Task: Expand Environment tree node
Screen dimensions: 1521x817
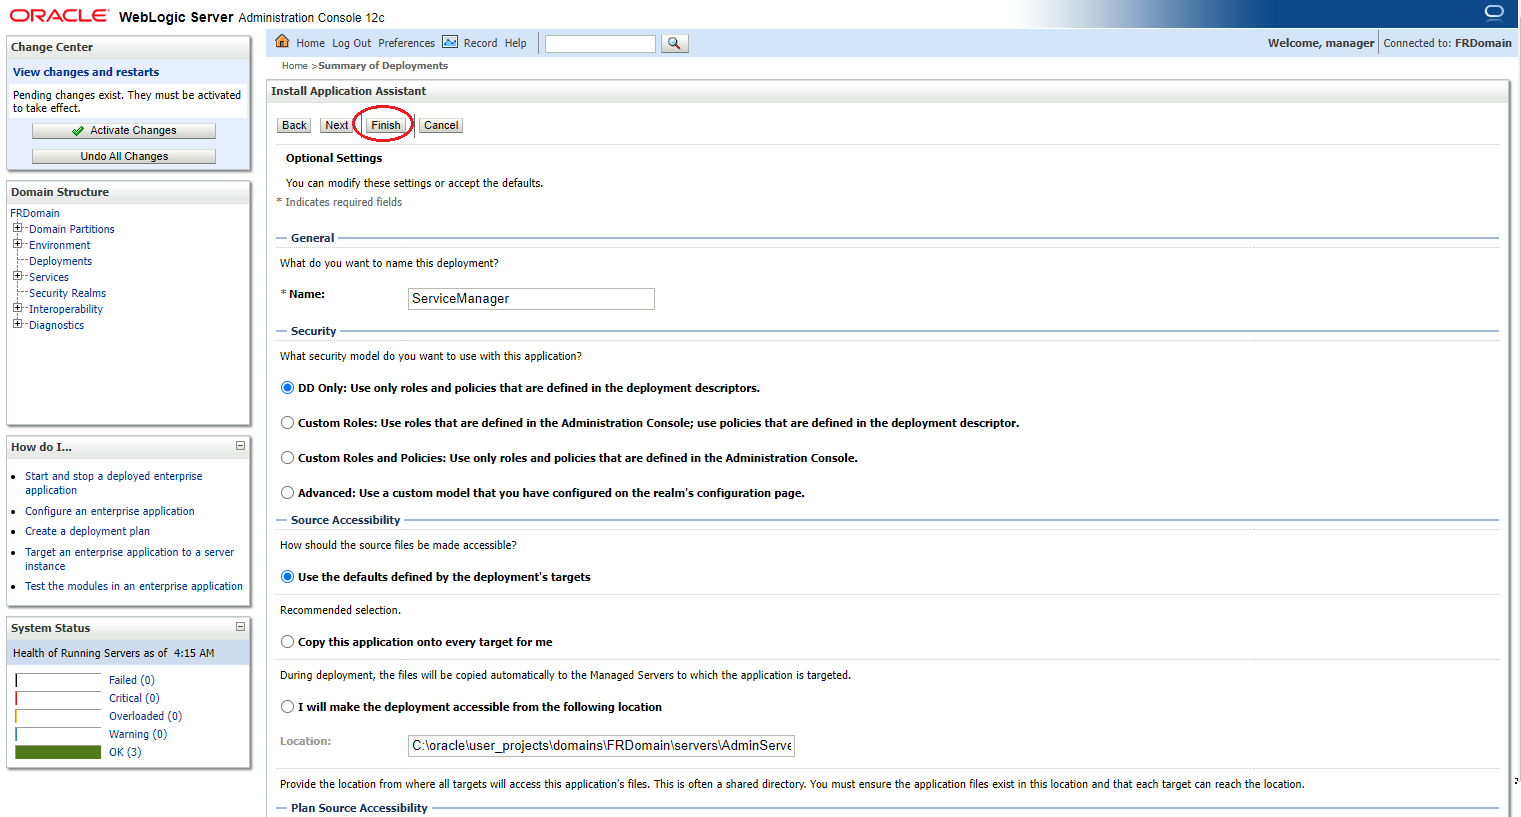Action: tap(17, 244)
